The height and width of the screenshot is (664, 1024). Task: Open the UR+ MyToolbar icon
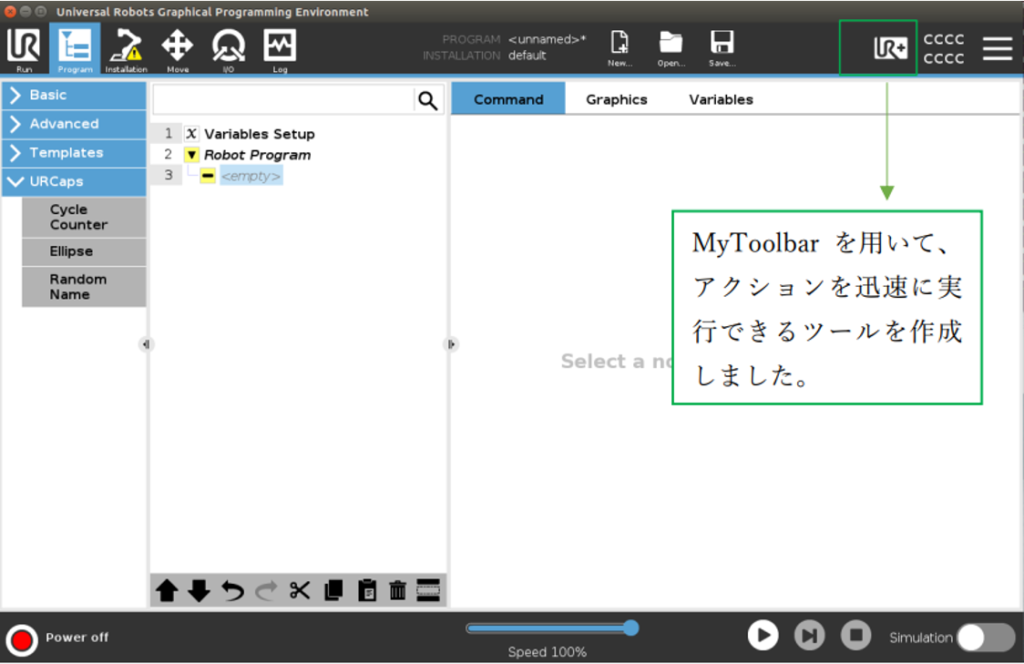point(890,48)
